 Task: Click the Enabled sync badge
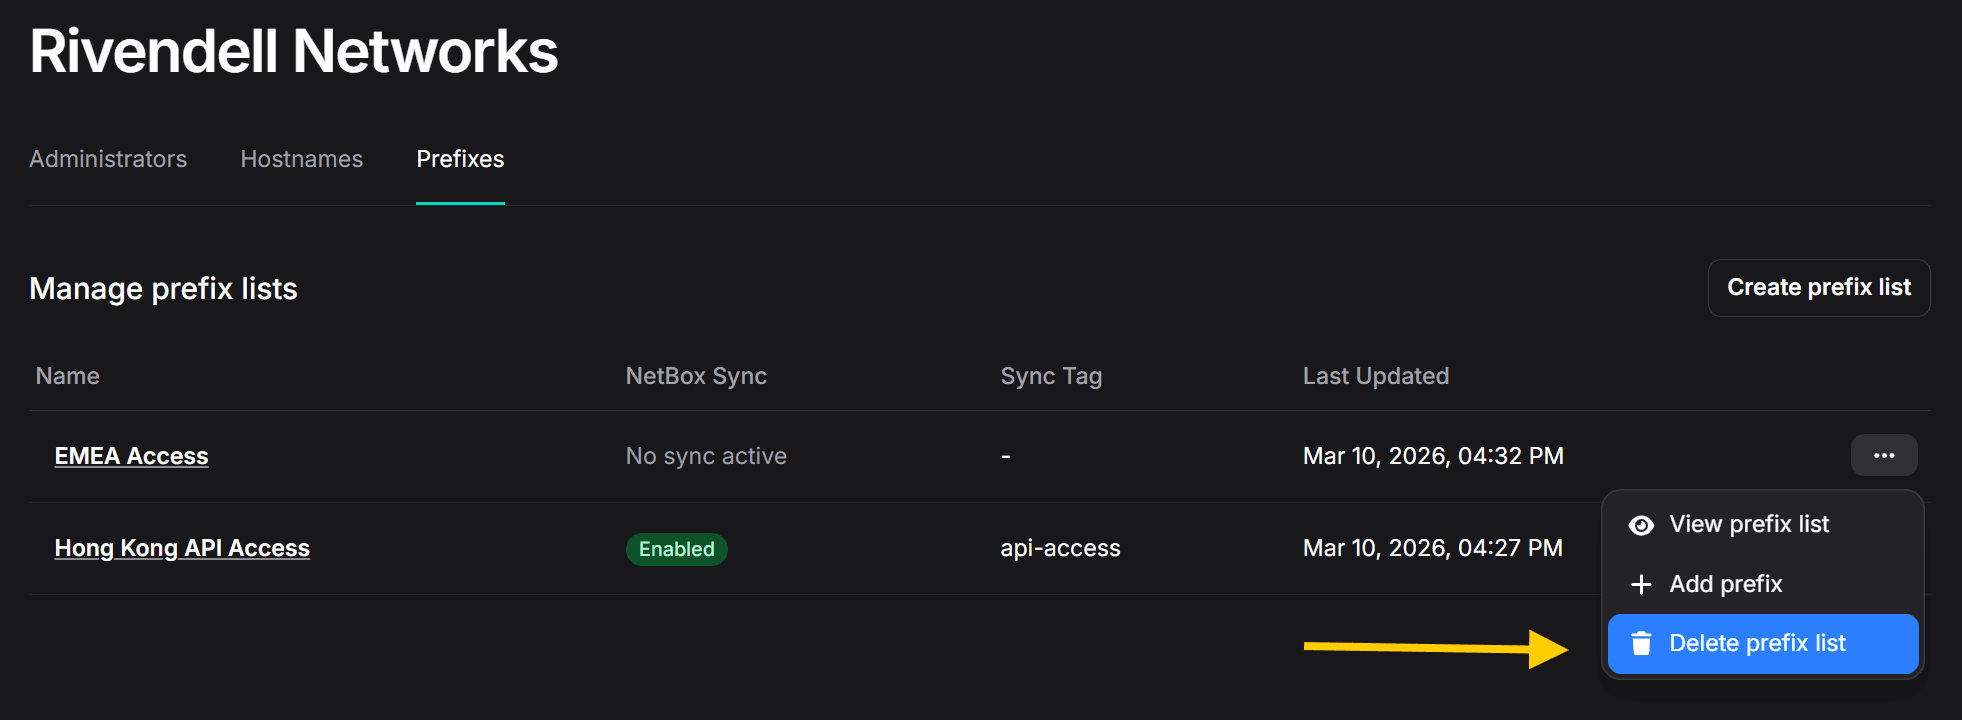pyautogui.click(x=676, y=549)
